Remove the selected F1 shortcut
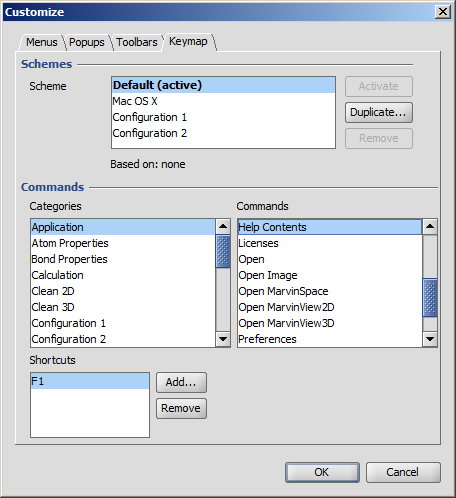 [x=181, y=408]
